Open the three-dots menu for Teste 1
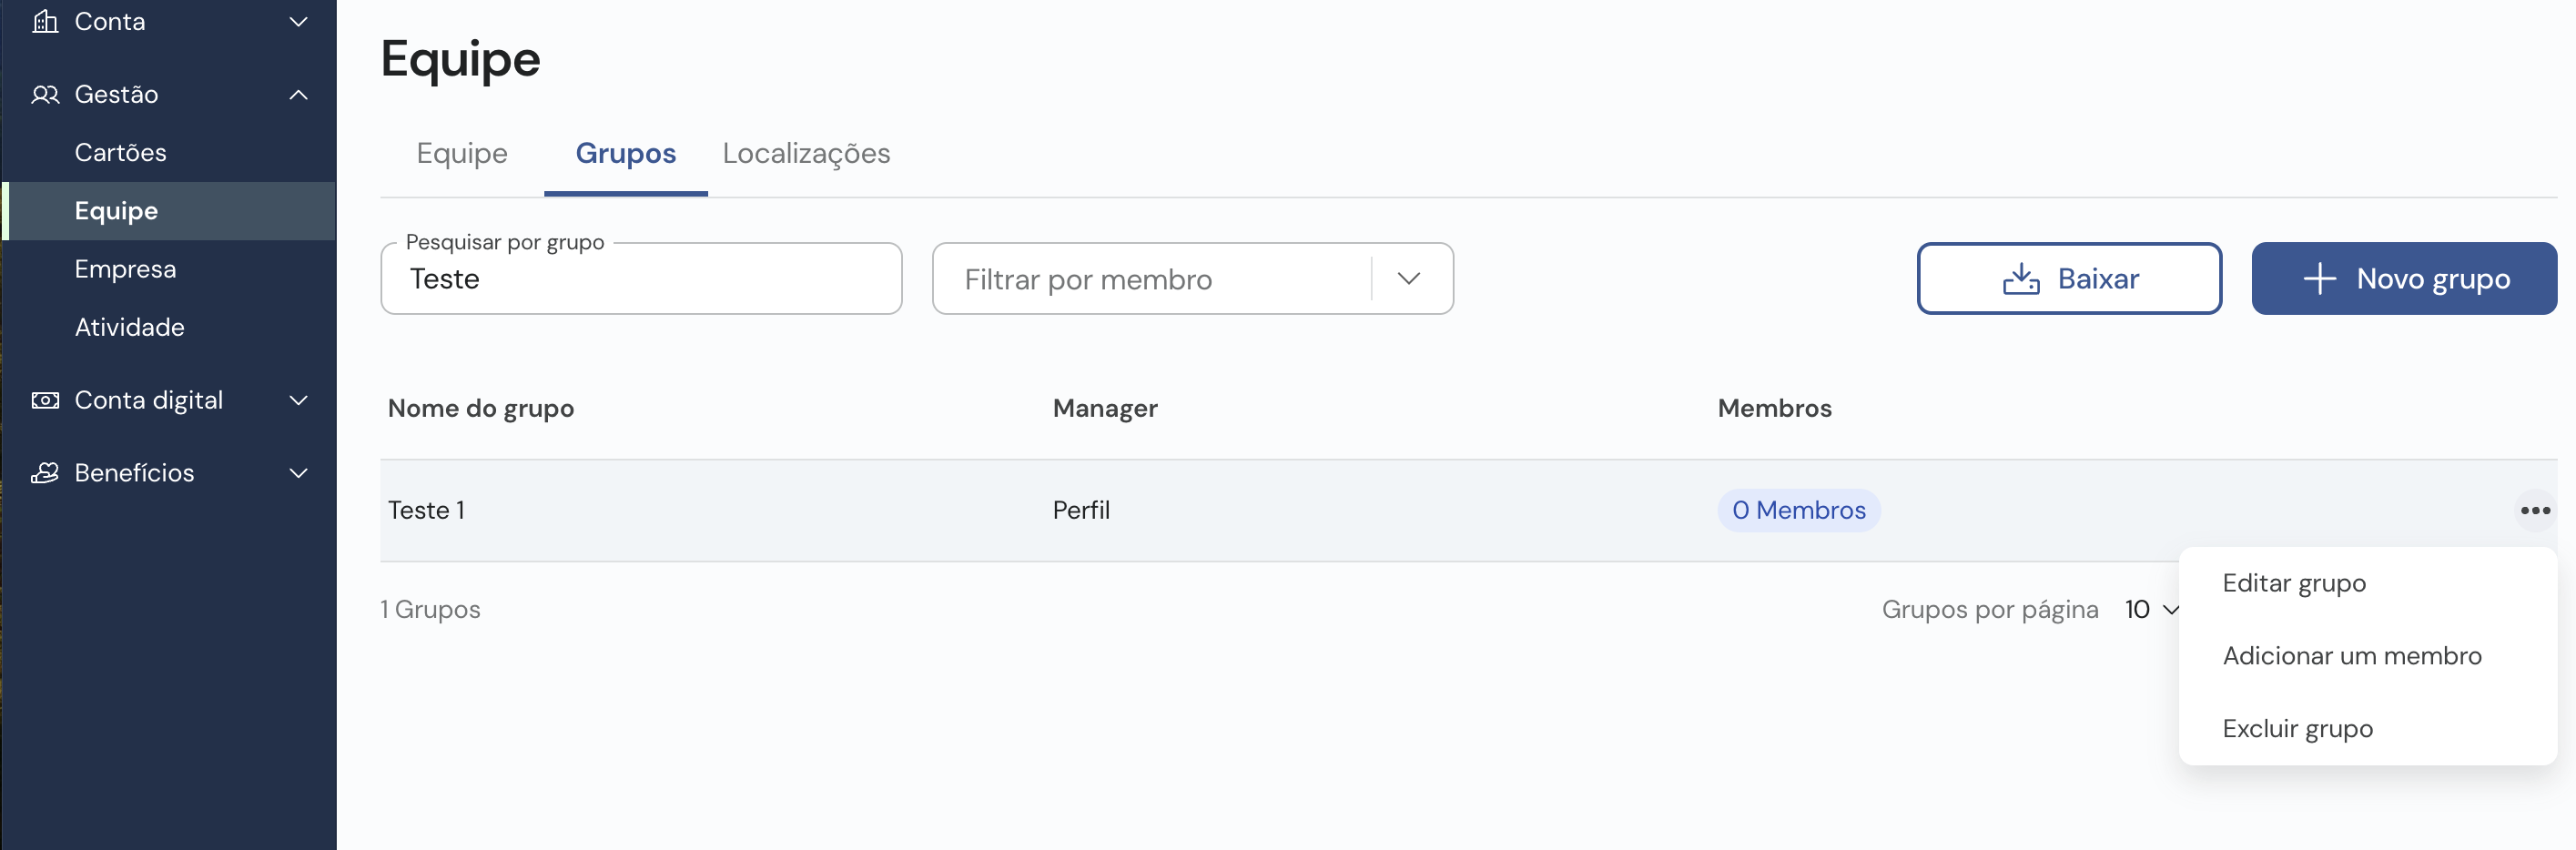Screen dimensions: 2576x850 click(x=2535, y=510)
